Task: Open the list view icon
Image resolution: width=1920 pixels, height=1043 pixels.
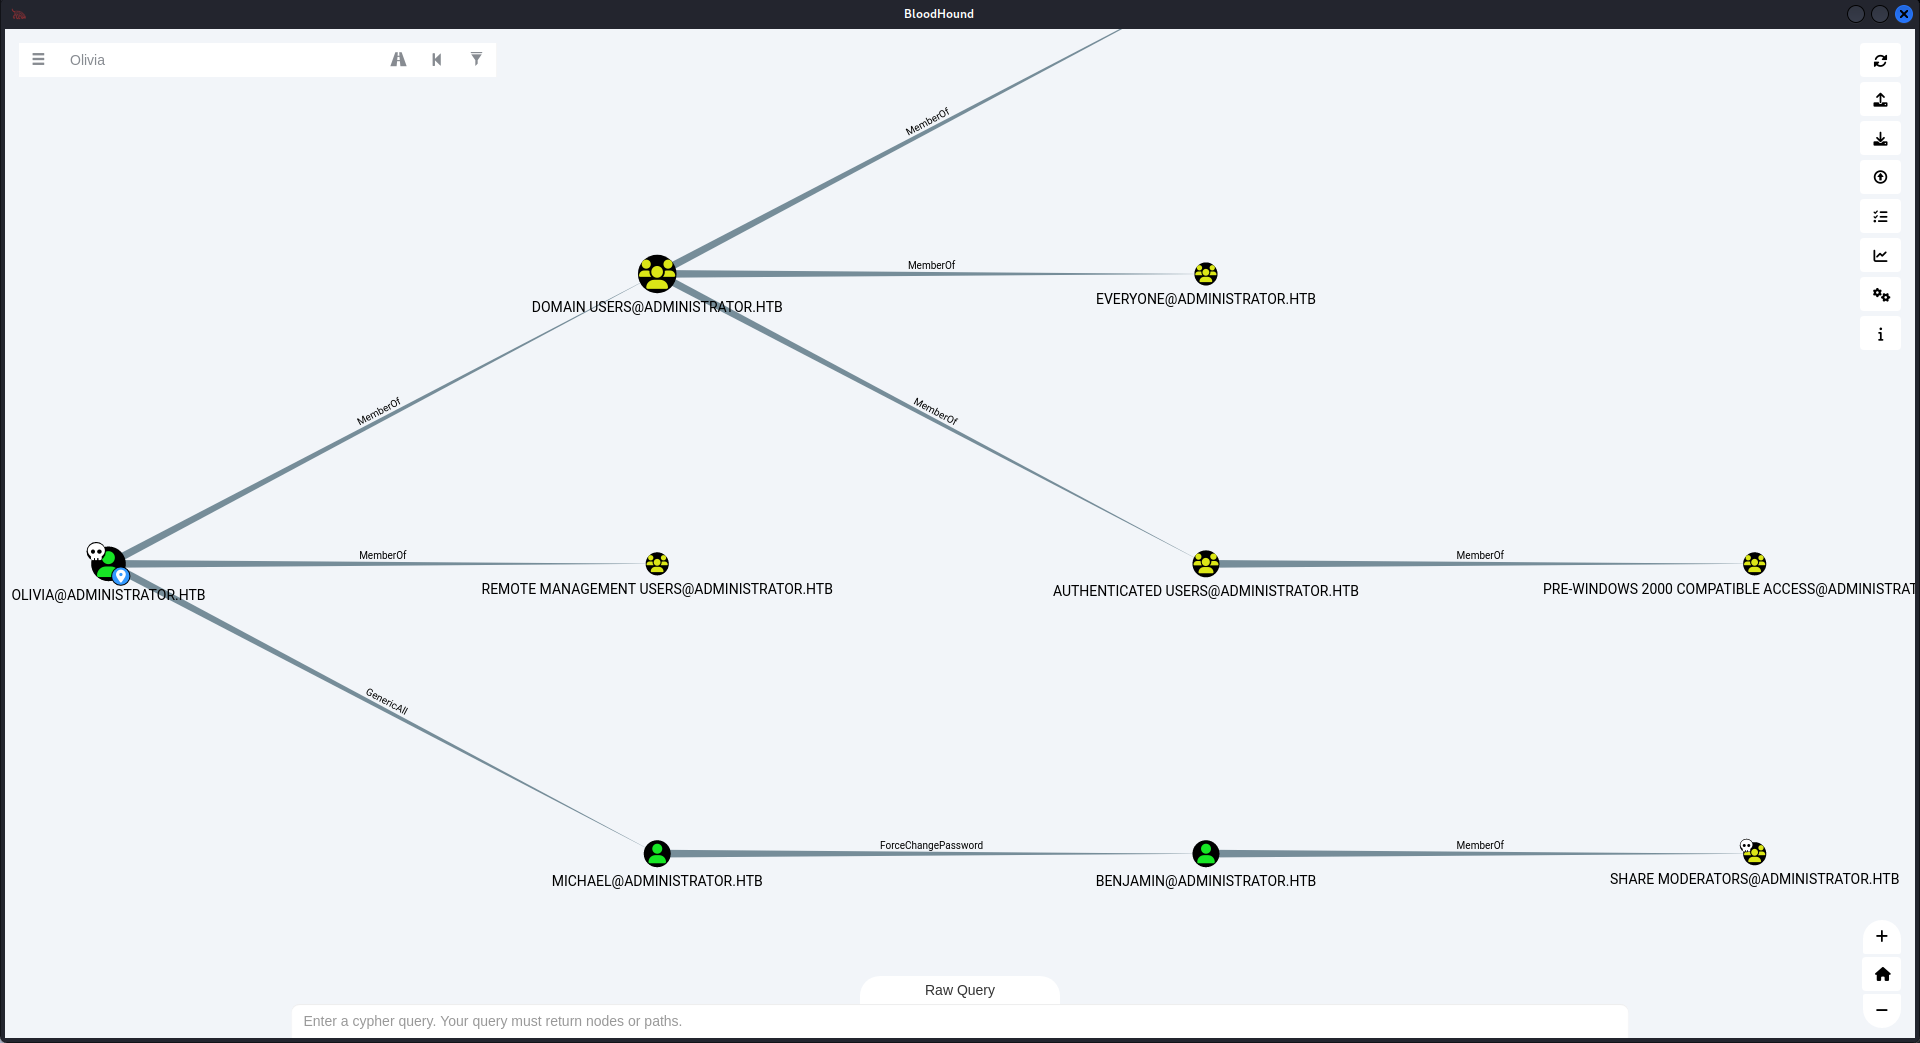Action: coord(1880,216)
